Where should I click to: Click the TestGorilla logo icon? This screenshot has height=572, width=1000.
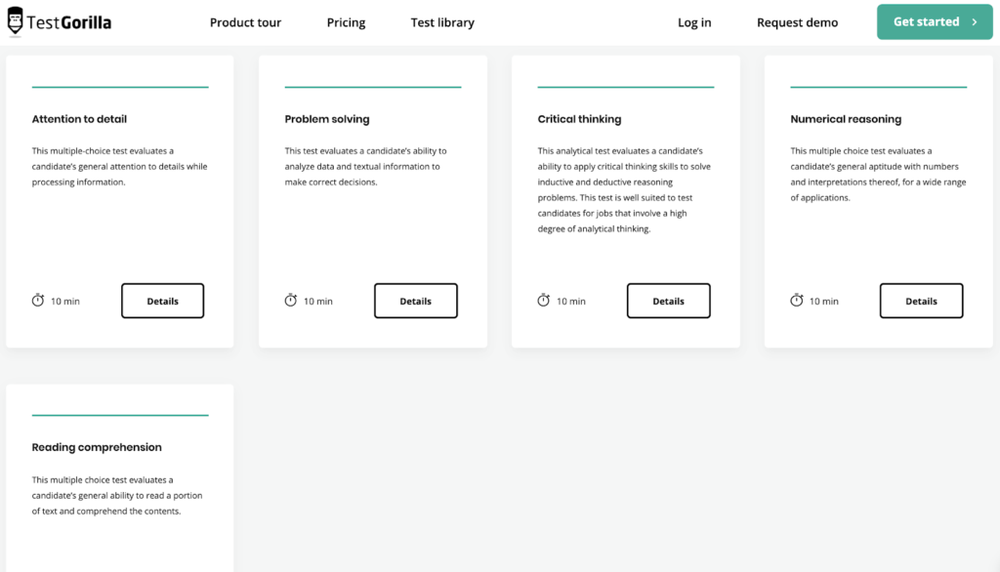pyautogui.click(x=15, y=21)
